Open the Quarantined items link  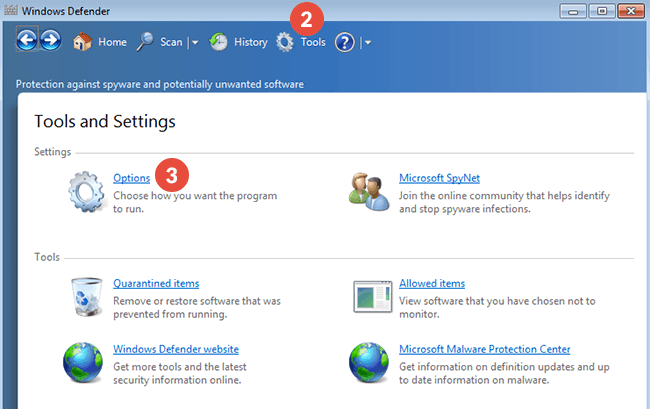(156, 284)
